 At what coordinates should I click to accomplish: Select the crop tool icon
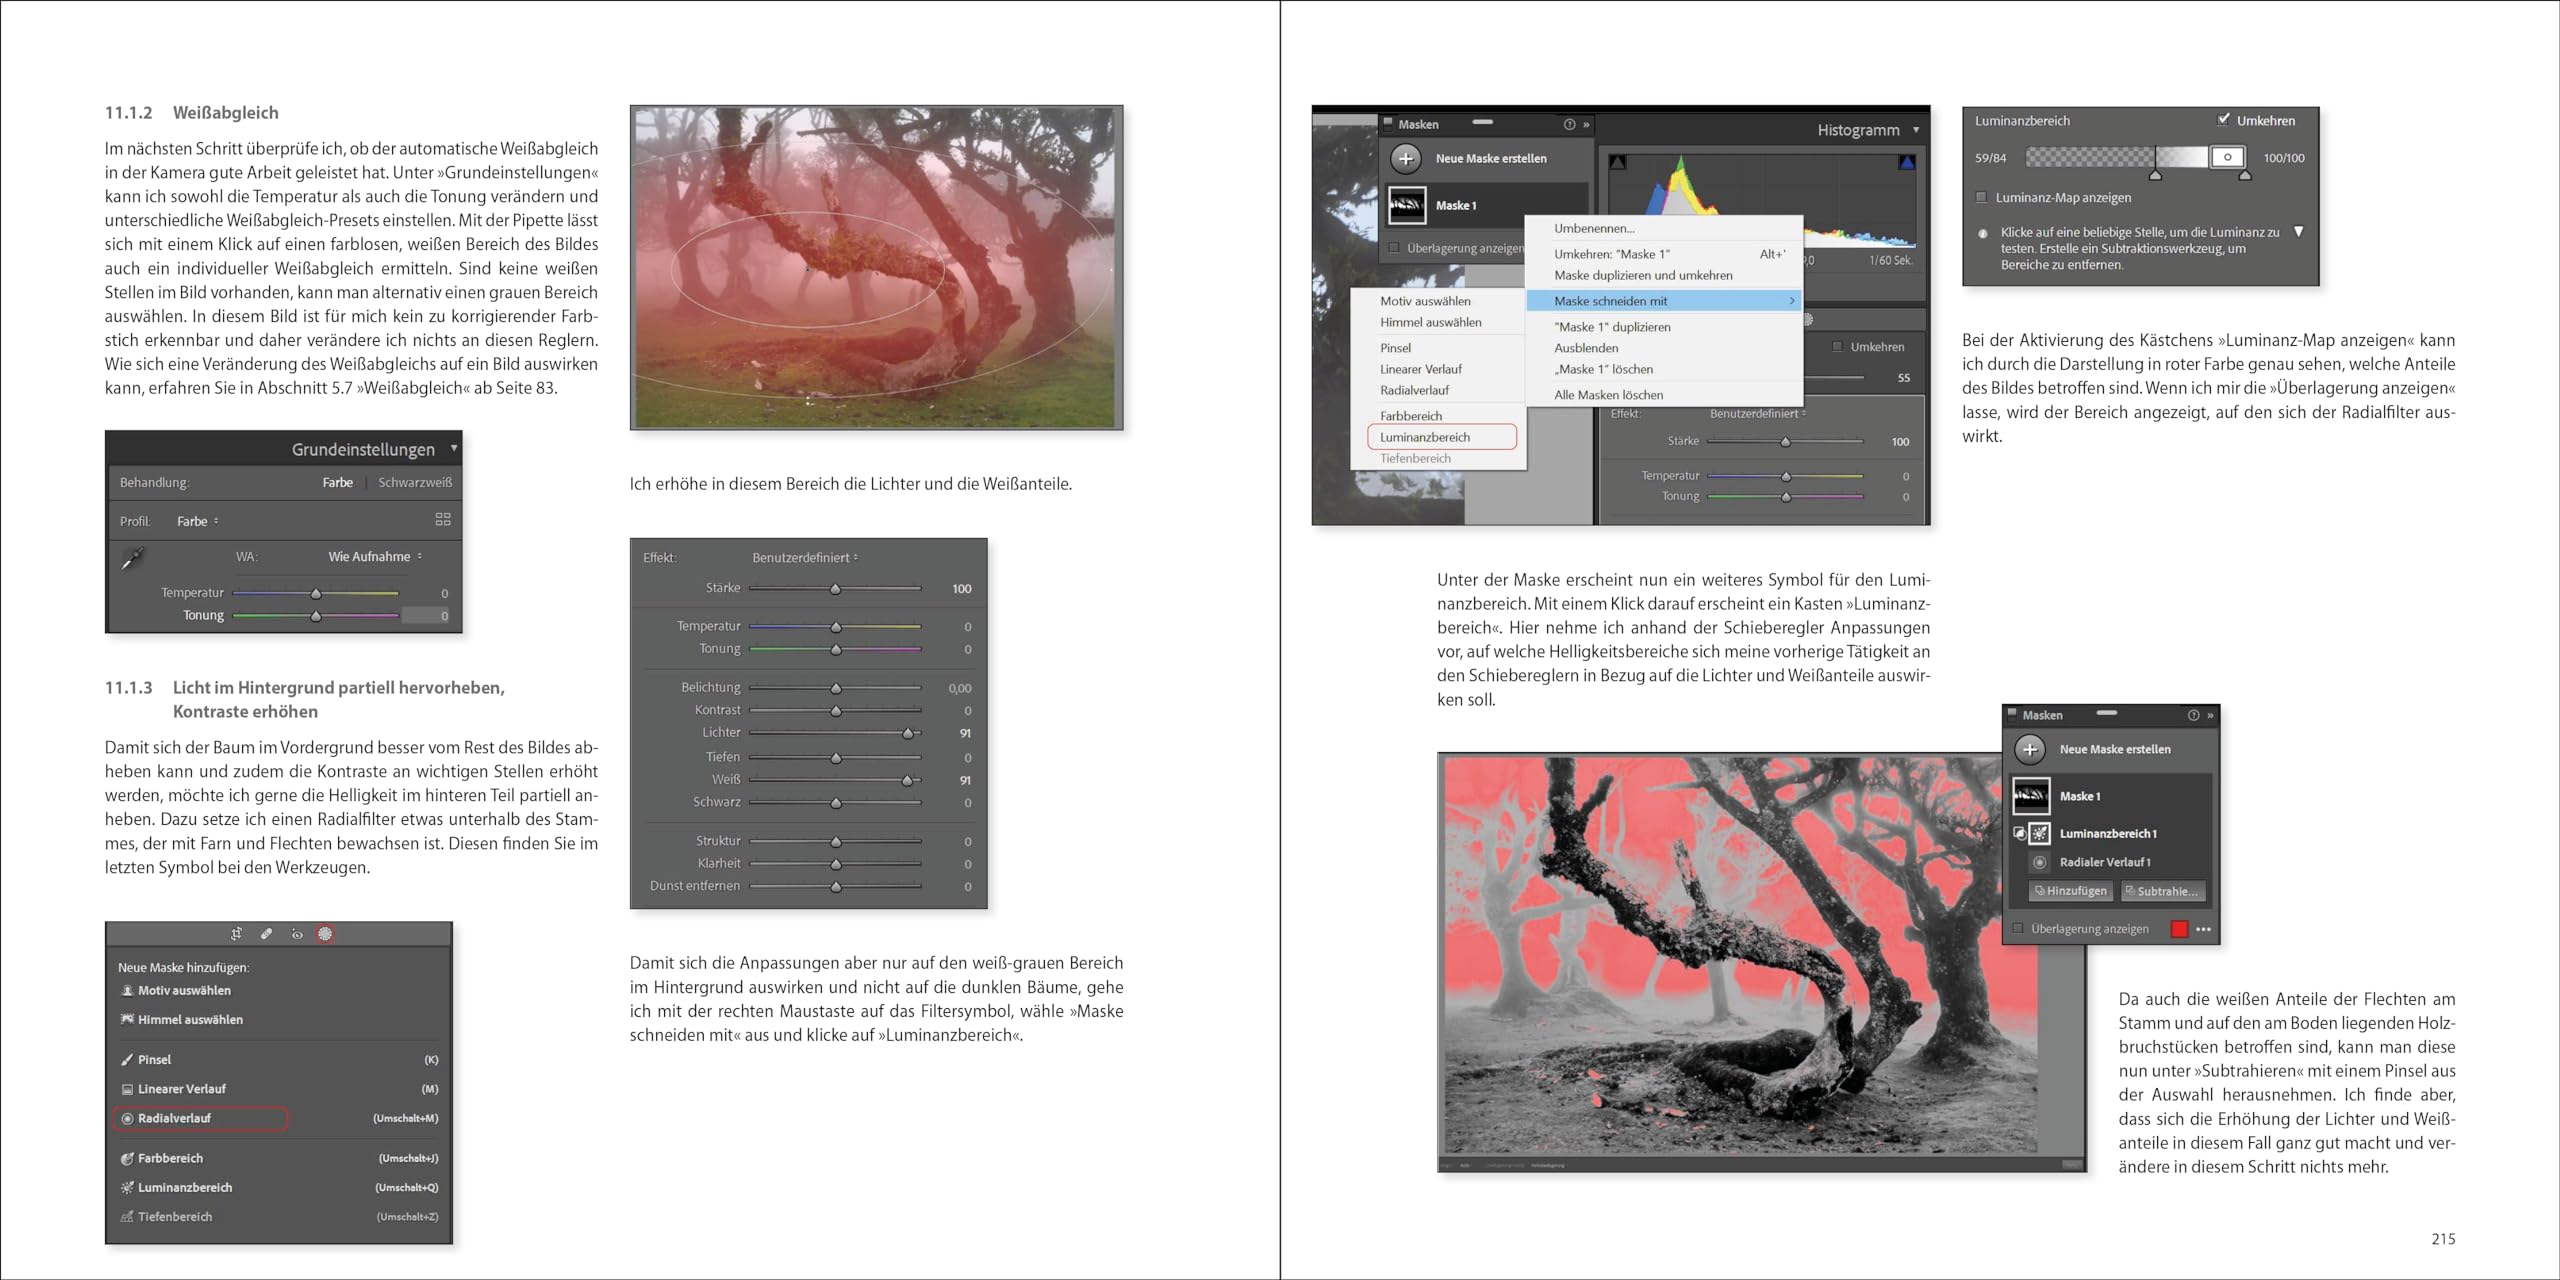(236, 933)
